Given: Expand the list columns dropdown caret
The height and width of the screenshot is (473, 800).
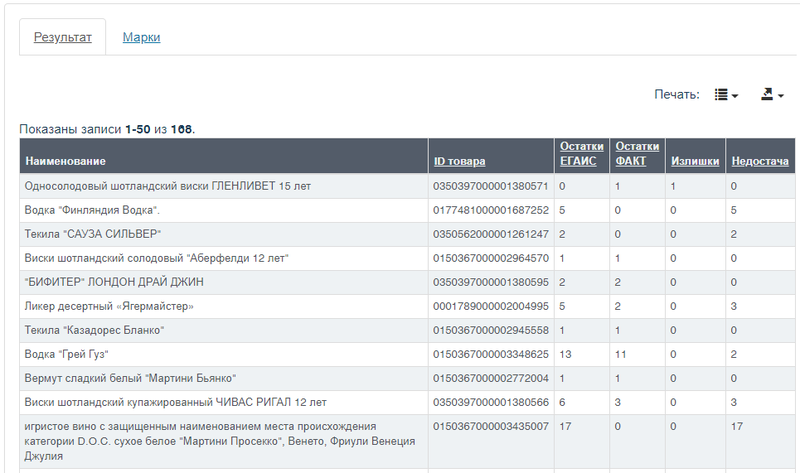Looking at the screenshot, I should [x=735, y=95].
